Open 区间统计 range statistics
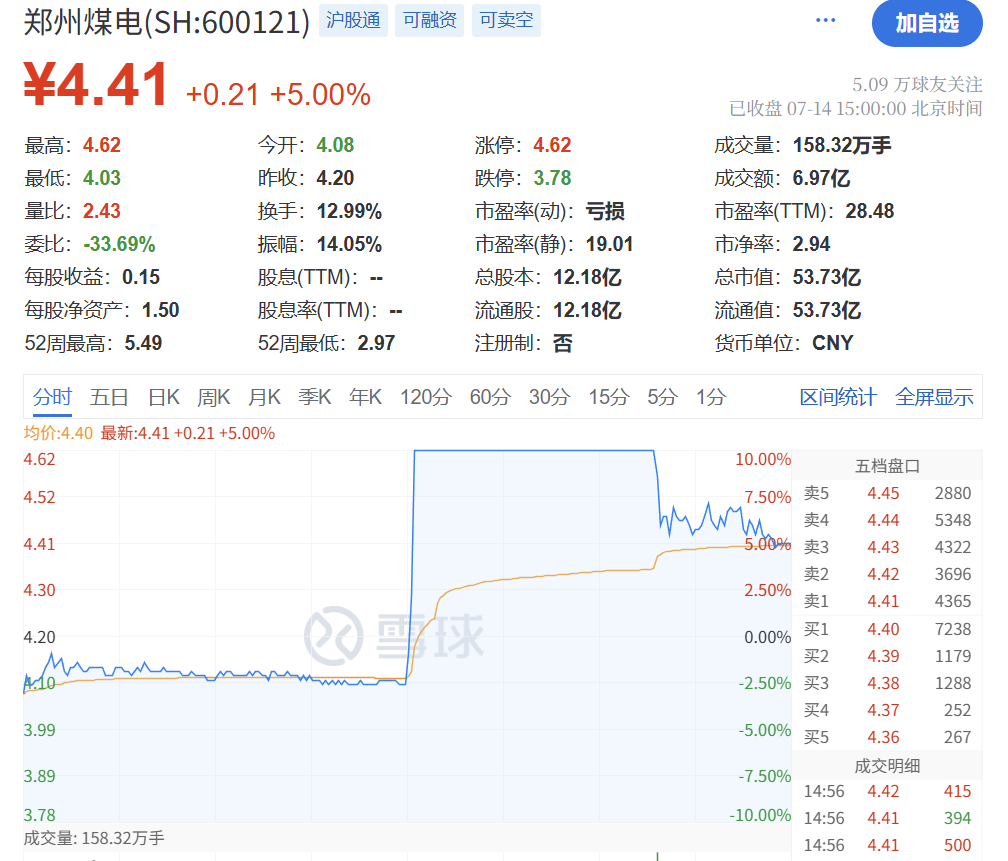This screenshot has width=1008, height=861. pyautogui.click(x=838, y=397)
